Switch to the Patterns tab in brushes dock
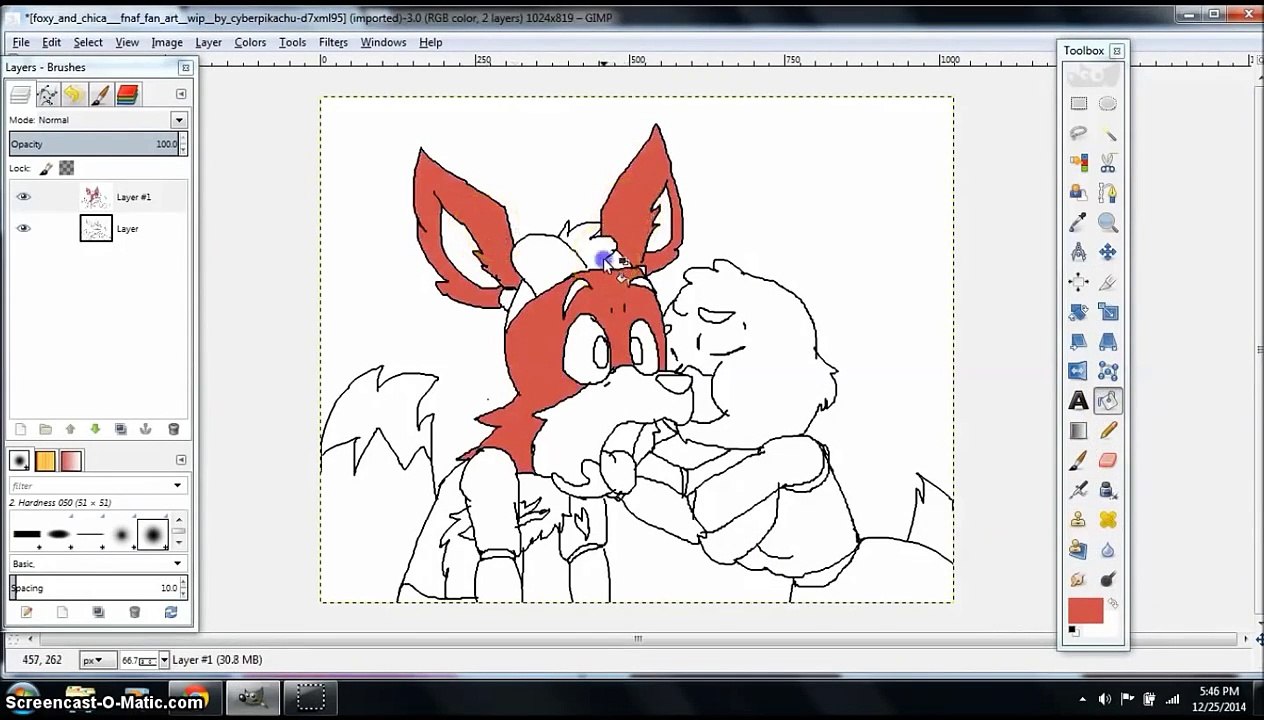This screenshot has width=1264, height=720. [45, 461]
